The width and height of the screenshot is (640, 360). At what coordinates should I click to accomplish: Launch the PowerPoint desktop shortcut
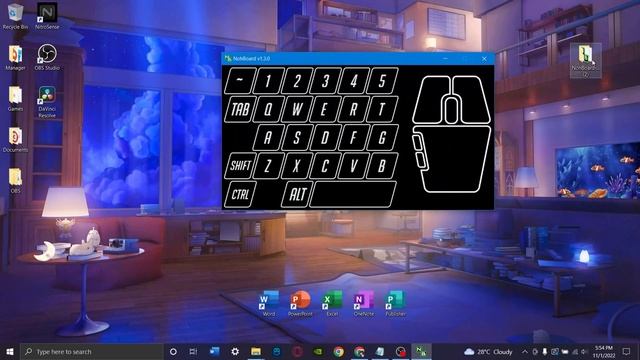click(300, 304)
